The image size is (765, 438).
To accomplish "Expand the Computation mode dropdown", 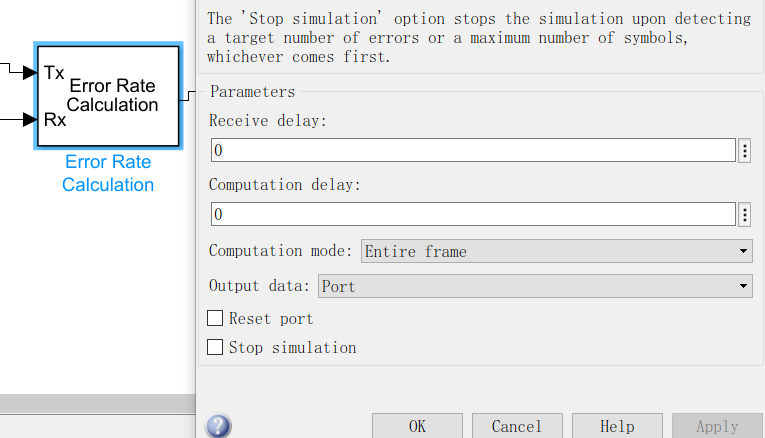I will point(557,251).
